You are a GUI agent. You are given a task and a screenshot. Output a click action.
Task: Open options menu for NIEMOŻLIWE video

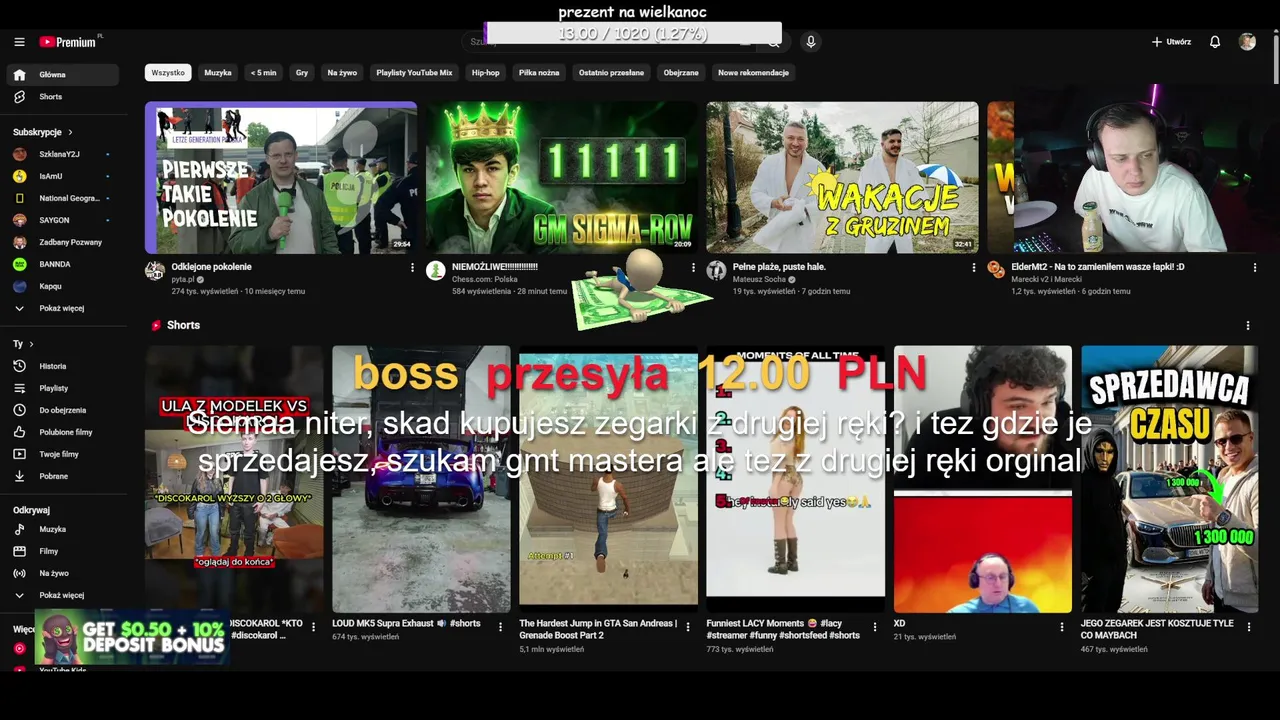693,268
